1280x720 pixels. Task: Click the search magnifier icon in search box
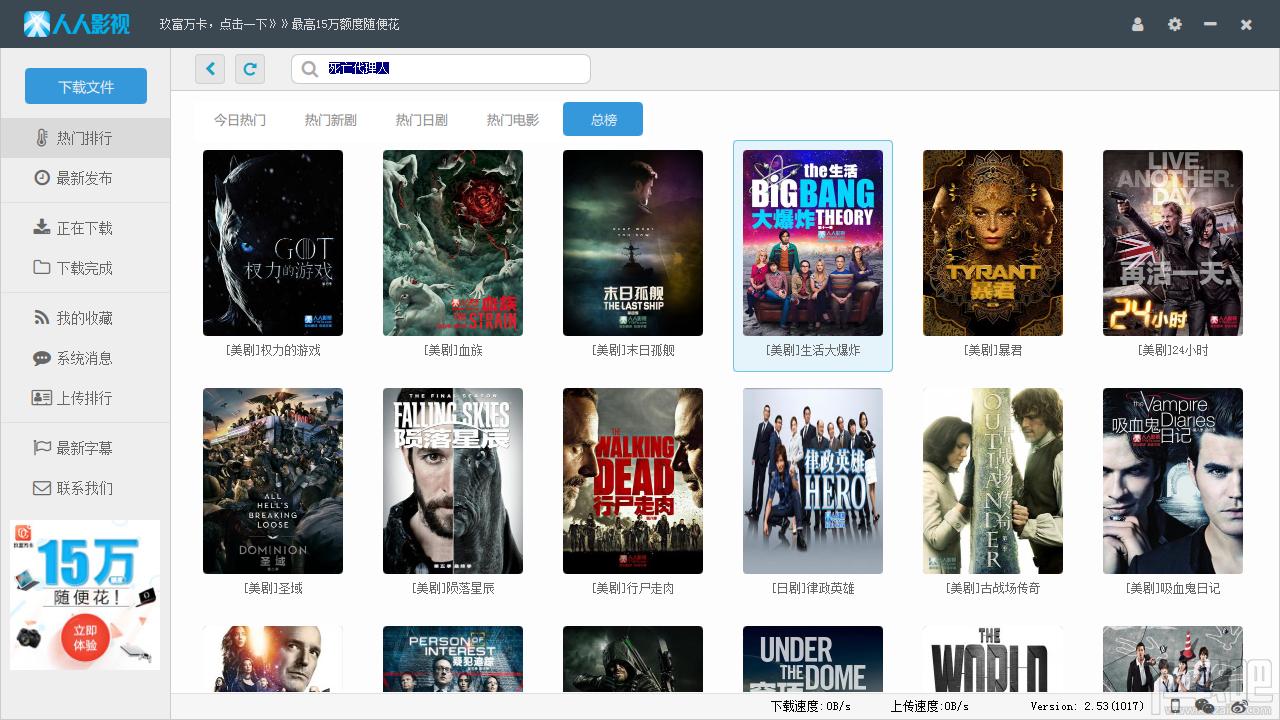pos(310,69)
